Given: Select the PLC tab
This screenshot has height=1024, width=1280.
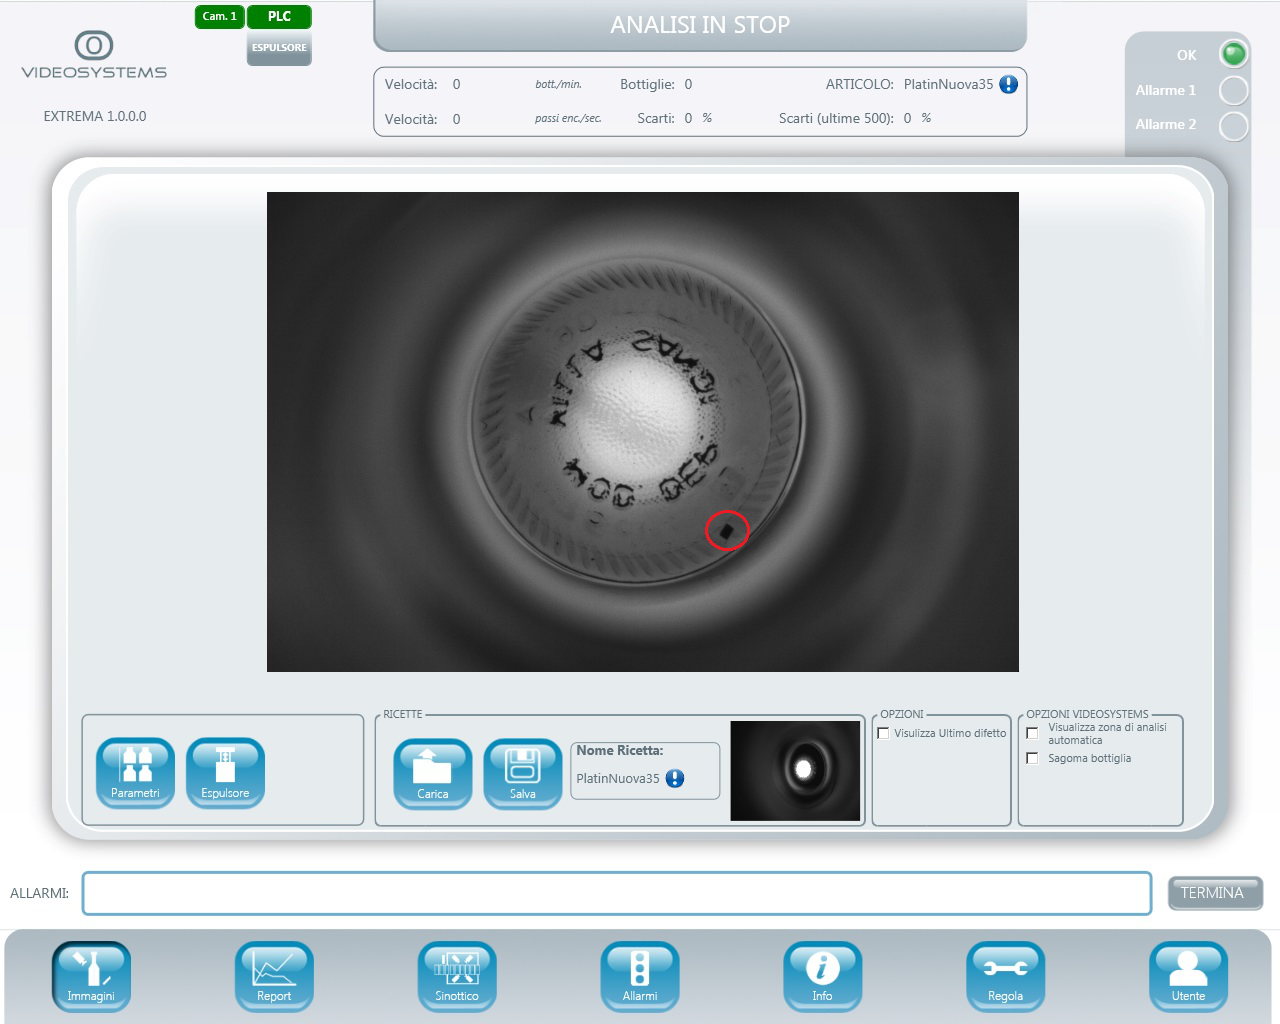Looking at the screenshot, I should (x=279, y=16).
